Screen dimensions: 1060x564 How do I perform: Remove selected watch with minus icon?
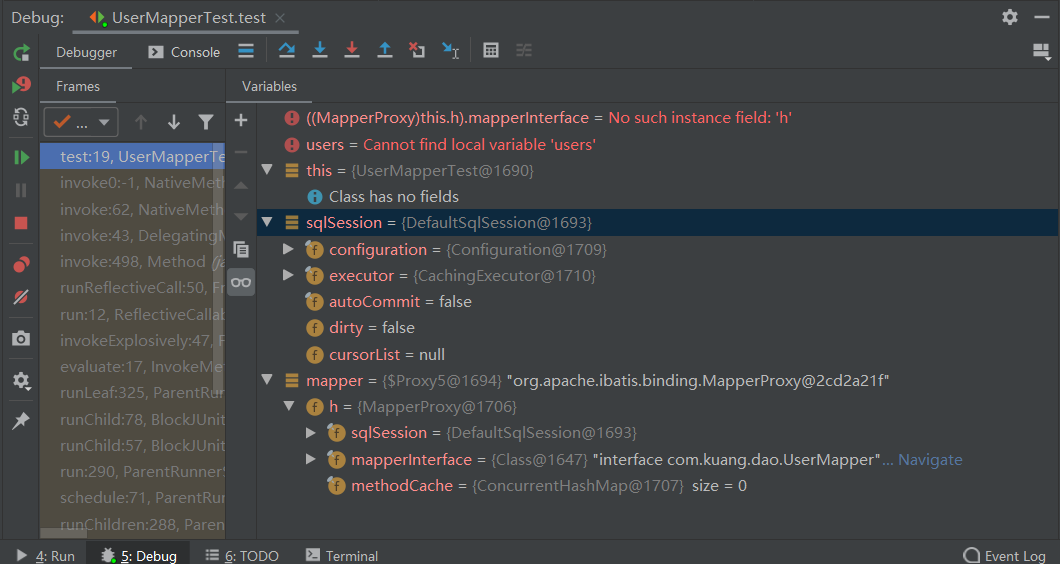point(241,152)
